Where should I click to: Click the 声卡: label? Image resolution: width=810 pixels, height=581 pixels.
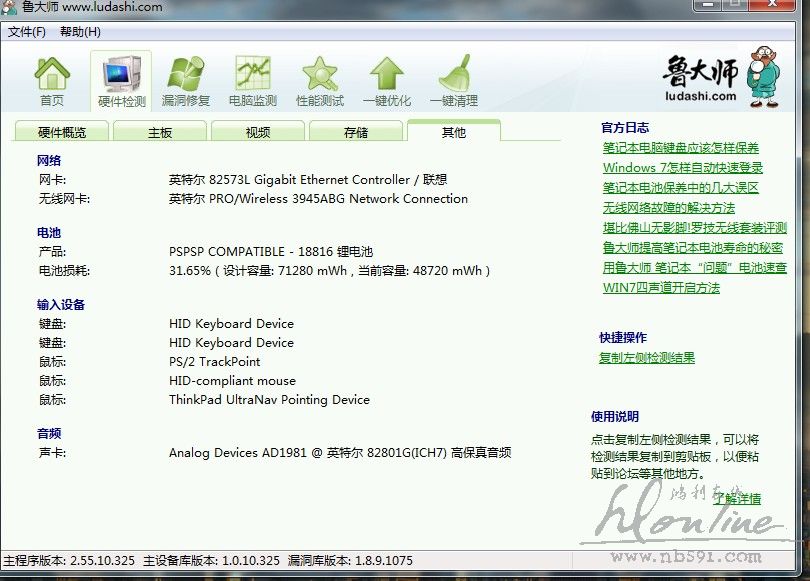coord(52,453)
